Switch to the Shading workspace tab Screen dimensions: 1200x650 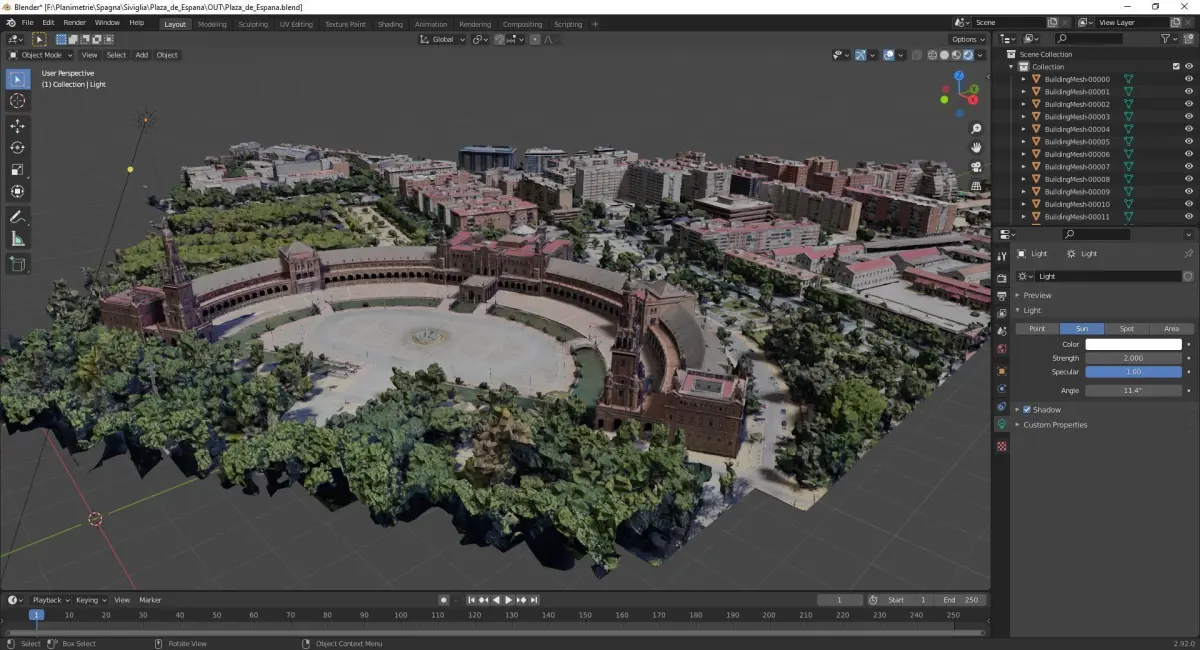[x=390, y=24]
